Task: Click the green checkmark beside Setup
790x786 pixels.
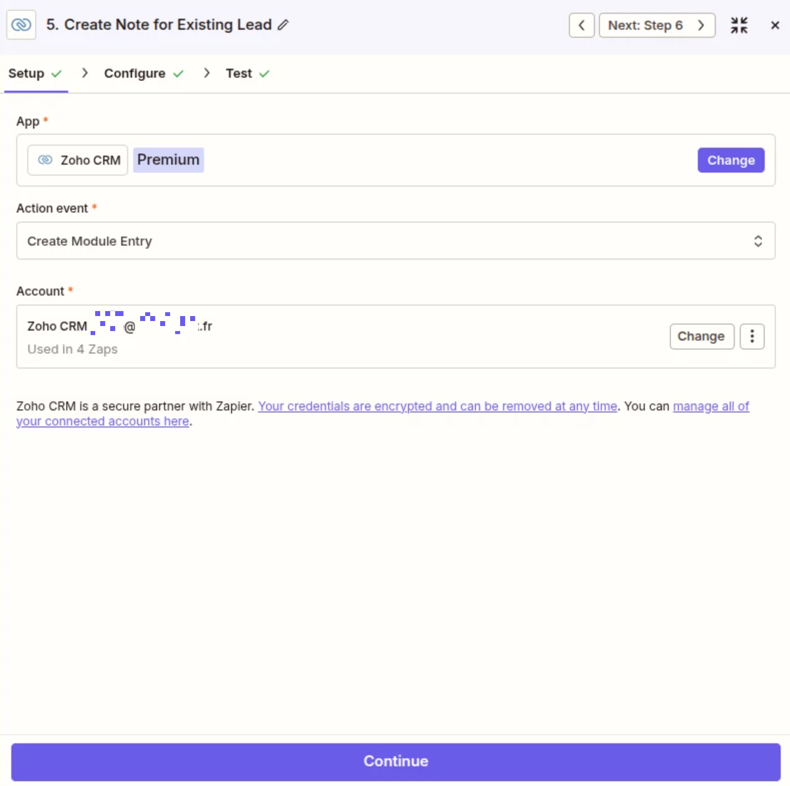Action: click(57, 74)
